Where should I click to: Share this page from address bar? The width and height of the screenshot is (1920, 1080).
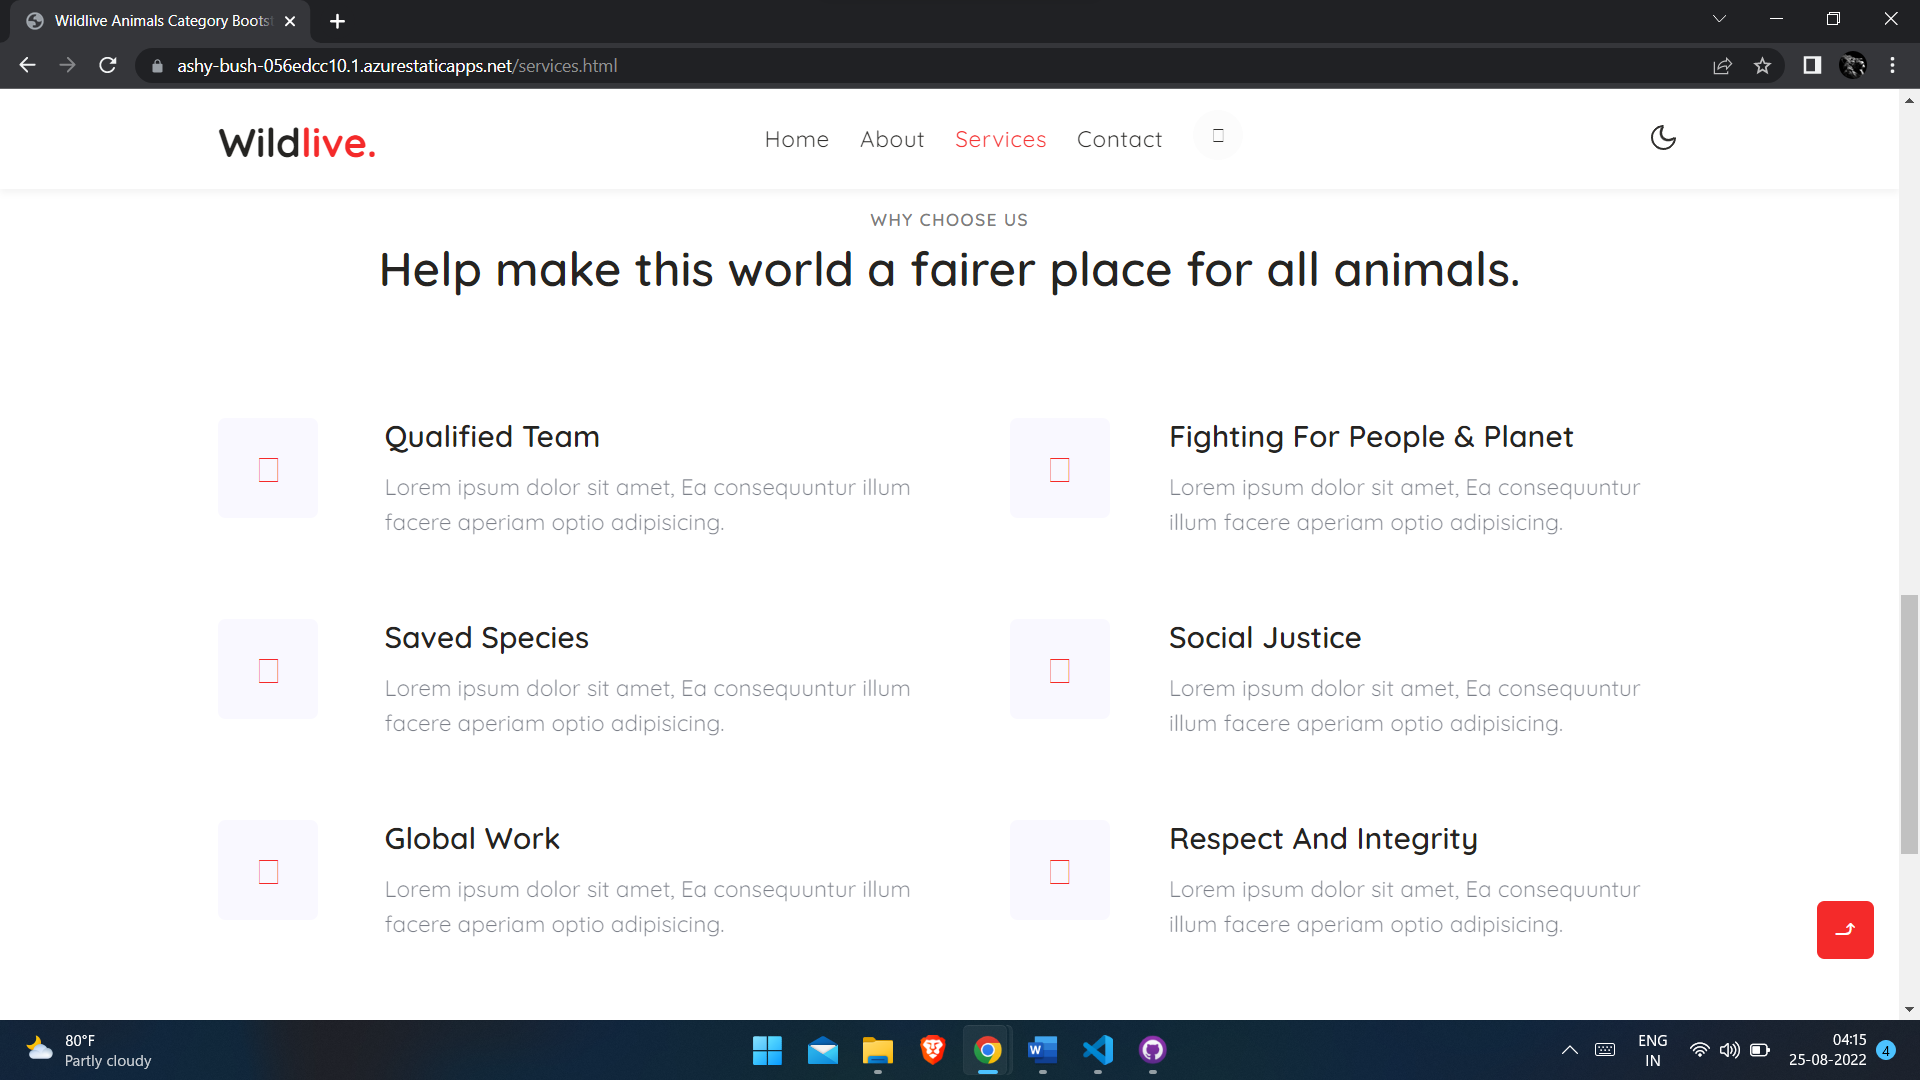[1722, 66]
